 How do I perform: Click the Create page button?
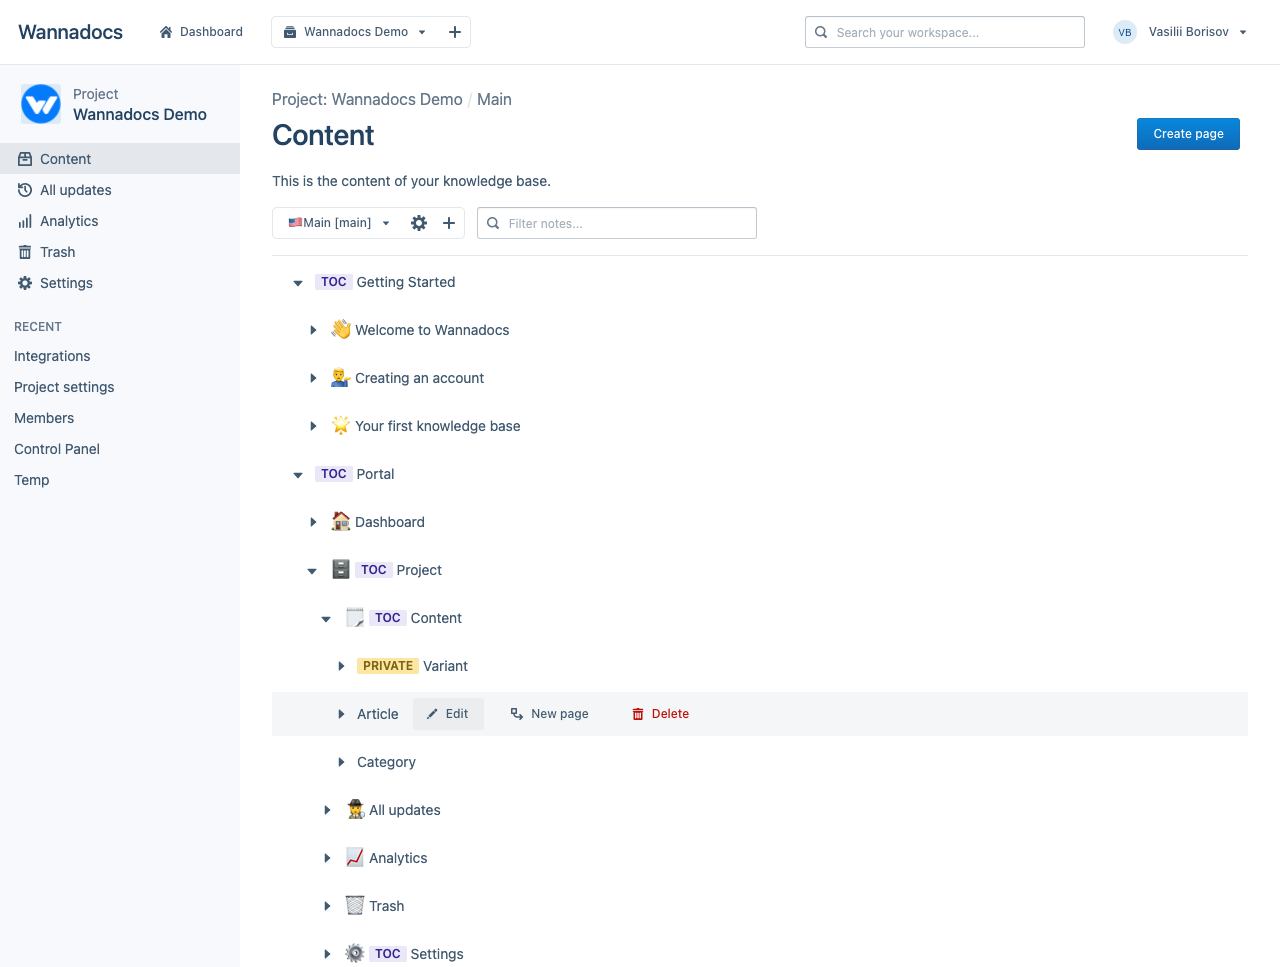(1188, 134)
